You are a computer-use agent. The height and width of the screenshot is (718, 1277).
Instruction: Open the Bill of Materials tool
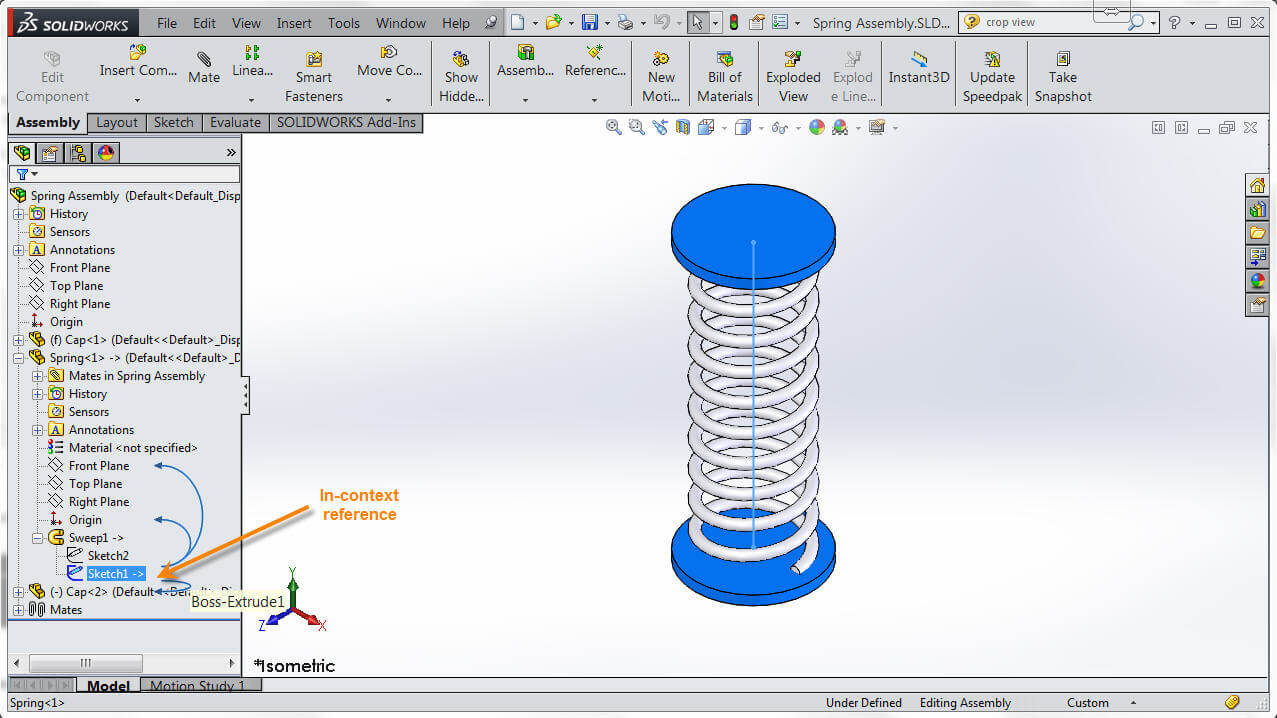click(x=723, y=72)
